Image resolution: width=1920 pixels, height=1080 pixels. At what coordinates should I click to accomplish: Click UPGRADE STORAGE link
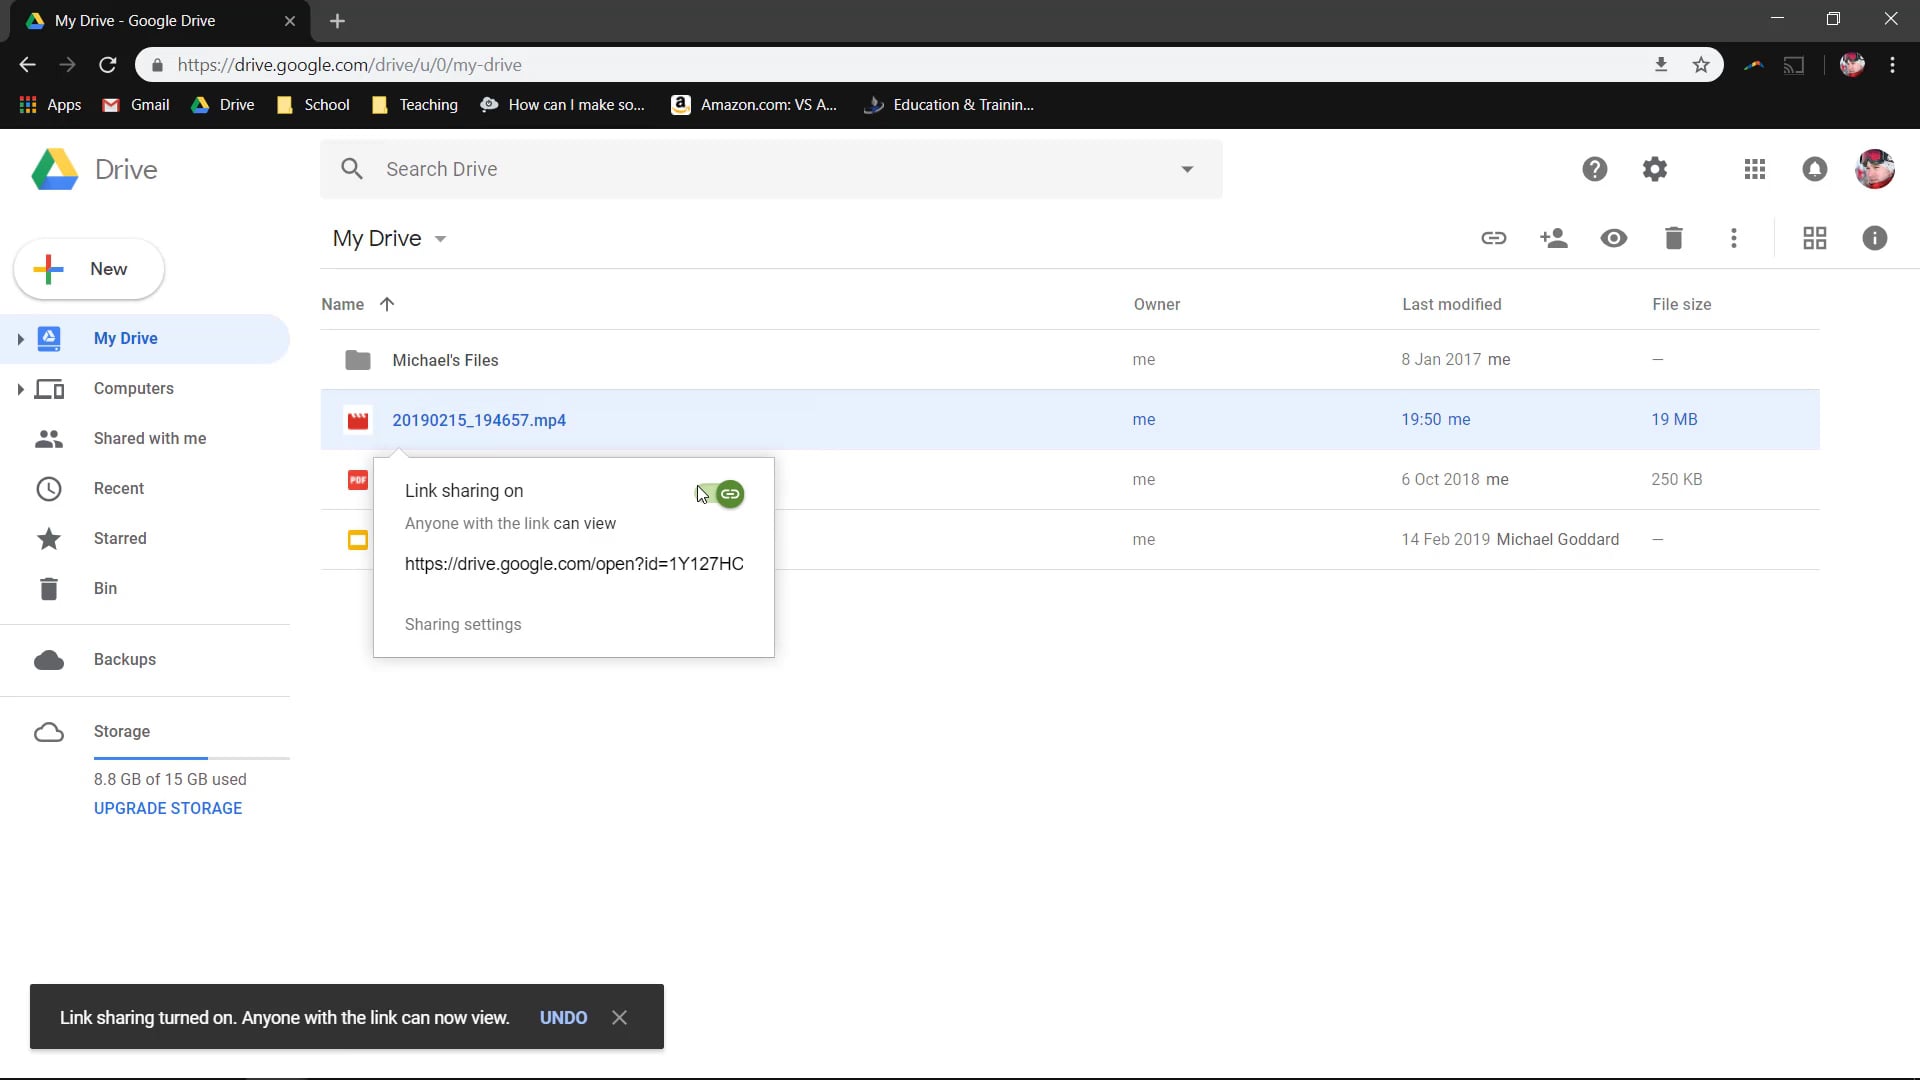pyautogui.click(x=167, y=808)
